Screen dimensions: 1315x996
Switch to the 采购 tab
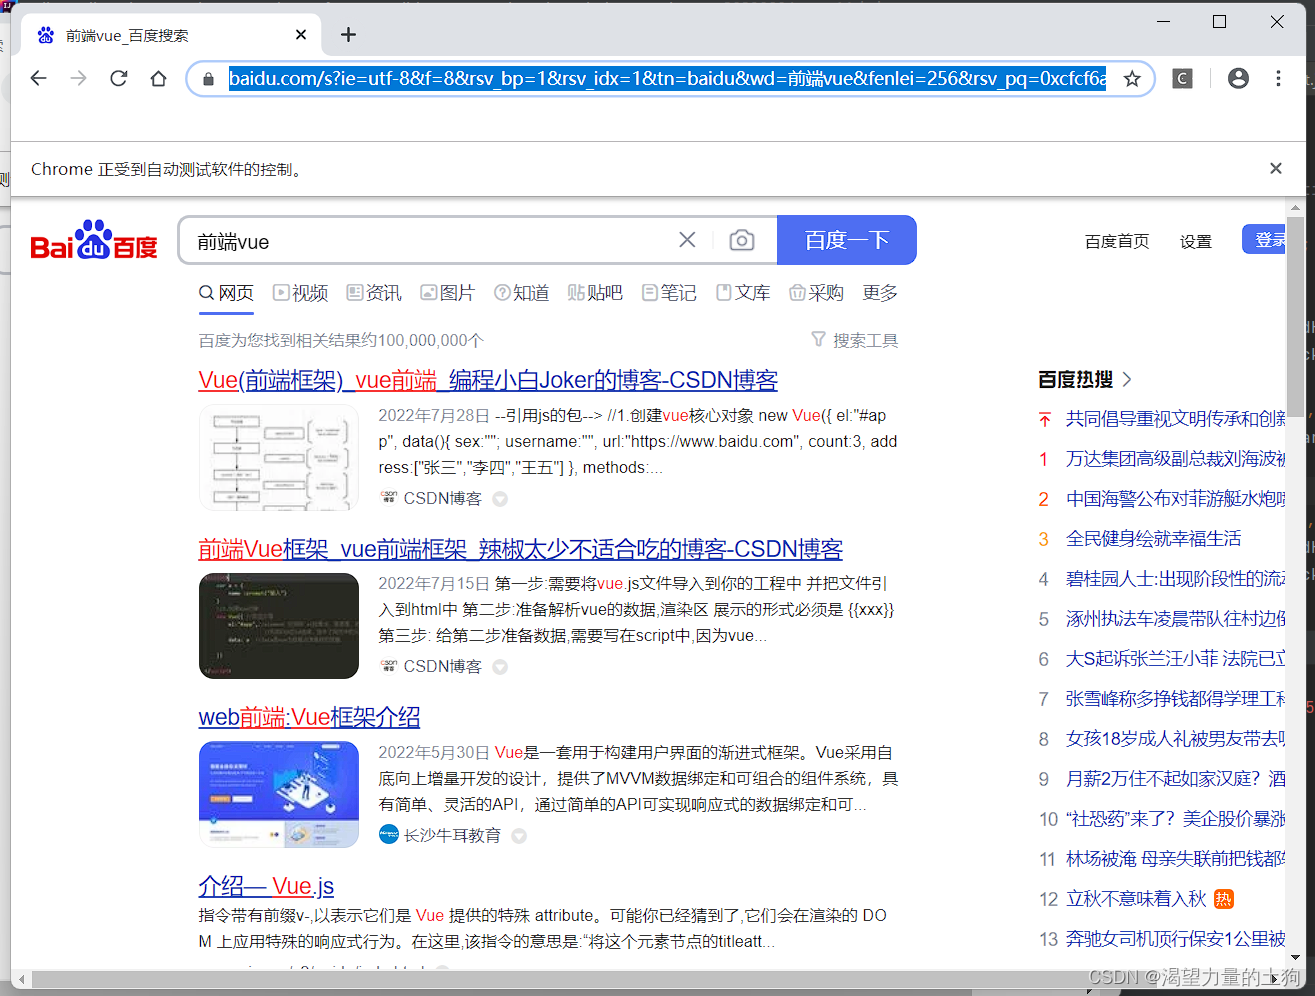(x=816, y=292)
